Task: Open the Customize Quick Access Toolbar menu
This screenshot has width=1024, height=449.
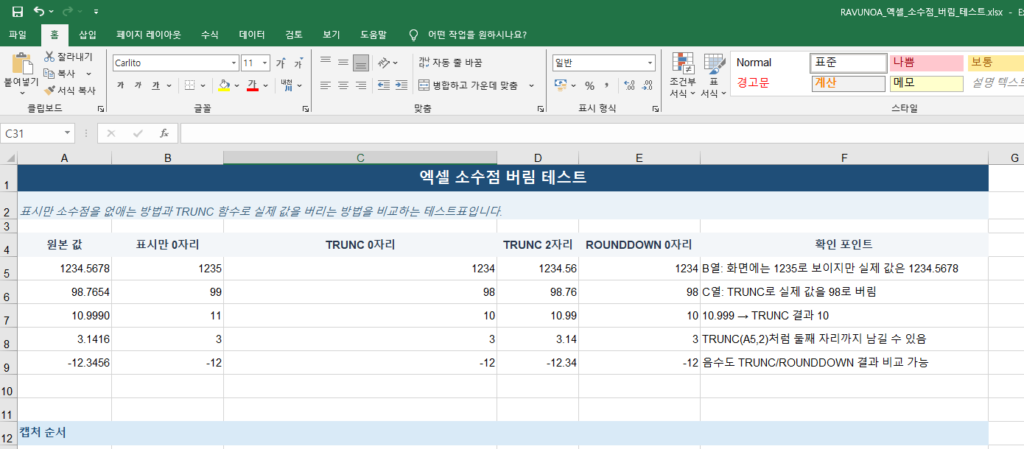Action: [97, 12]
